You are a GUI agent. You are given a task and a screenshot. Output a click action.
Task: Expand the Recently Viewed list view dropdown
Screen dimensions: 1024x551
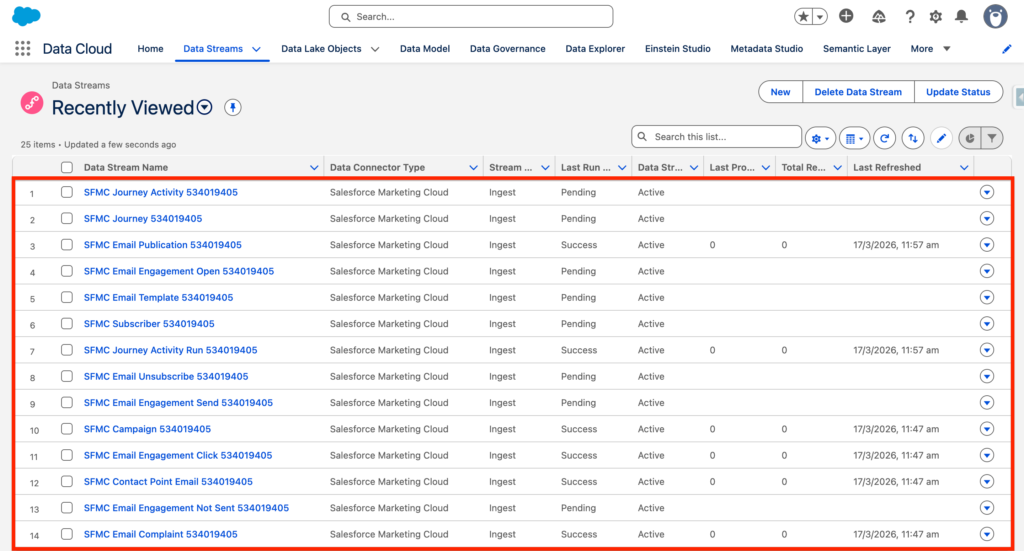[205, 108]
